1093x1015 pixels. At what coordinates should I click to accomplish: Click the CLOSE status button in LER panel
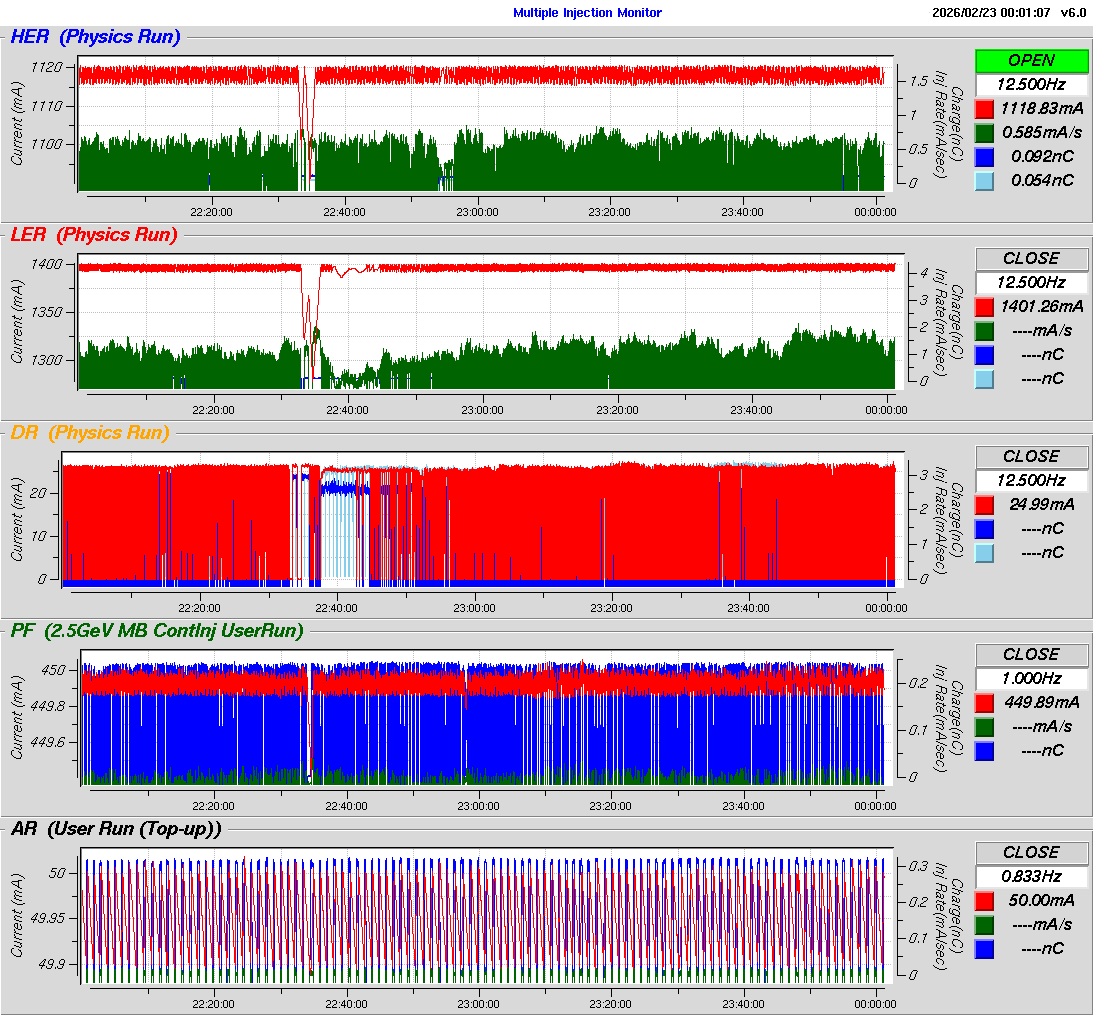(1031, 258)
